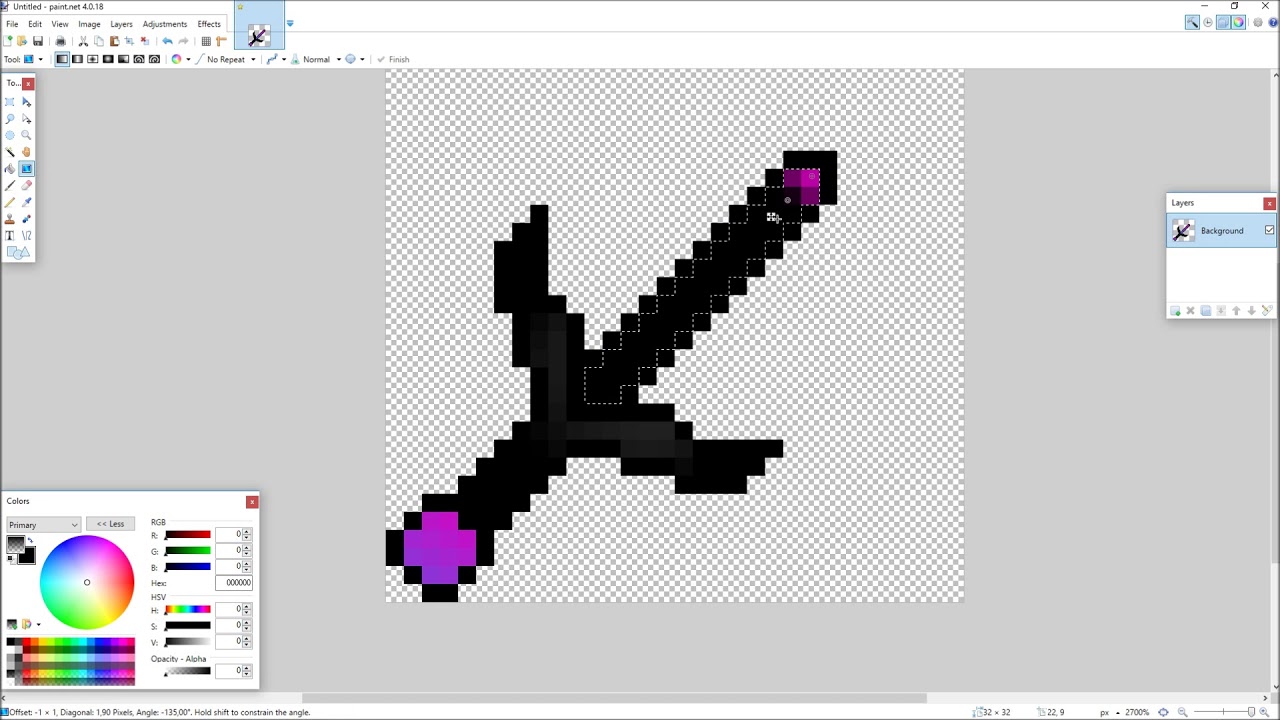Open the Layers menu
The image size is (1280, 720).
pos(121,24)
